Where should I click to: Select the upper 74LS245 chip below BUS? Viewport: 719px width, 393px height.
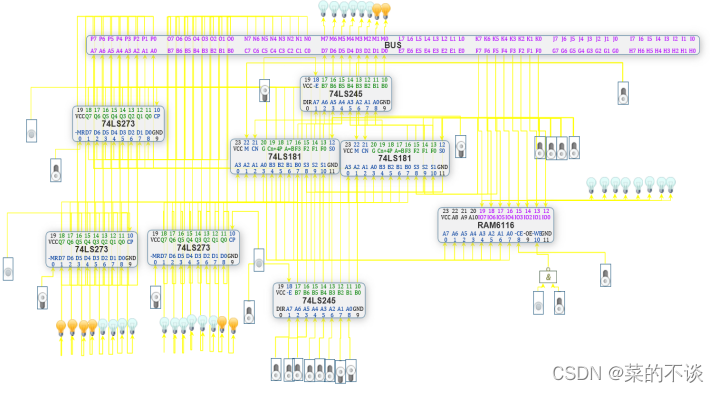pos(346,94)
